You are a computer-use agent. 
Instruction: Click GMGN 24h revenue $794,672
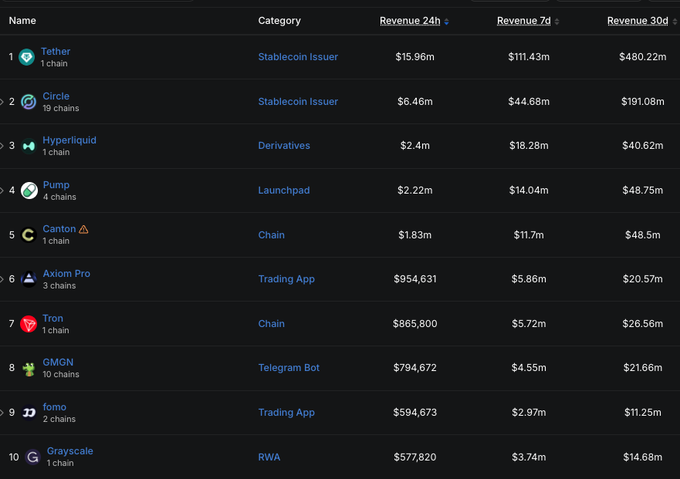pyautogui.click(x=415, y=368)
